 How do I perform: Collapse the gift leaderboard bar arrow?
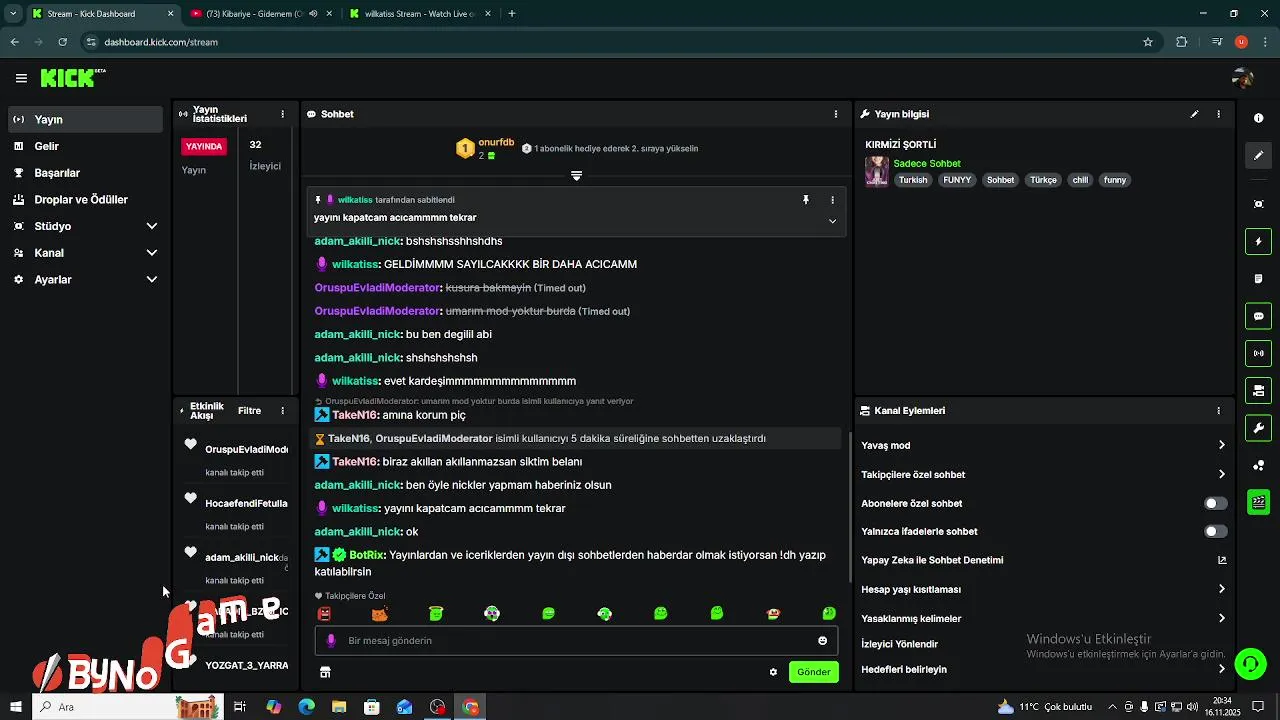coord(576,176)
